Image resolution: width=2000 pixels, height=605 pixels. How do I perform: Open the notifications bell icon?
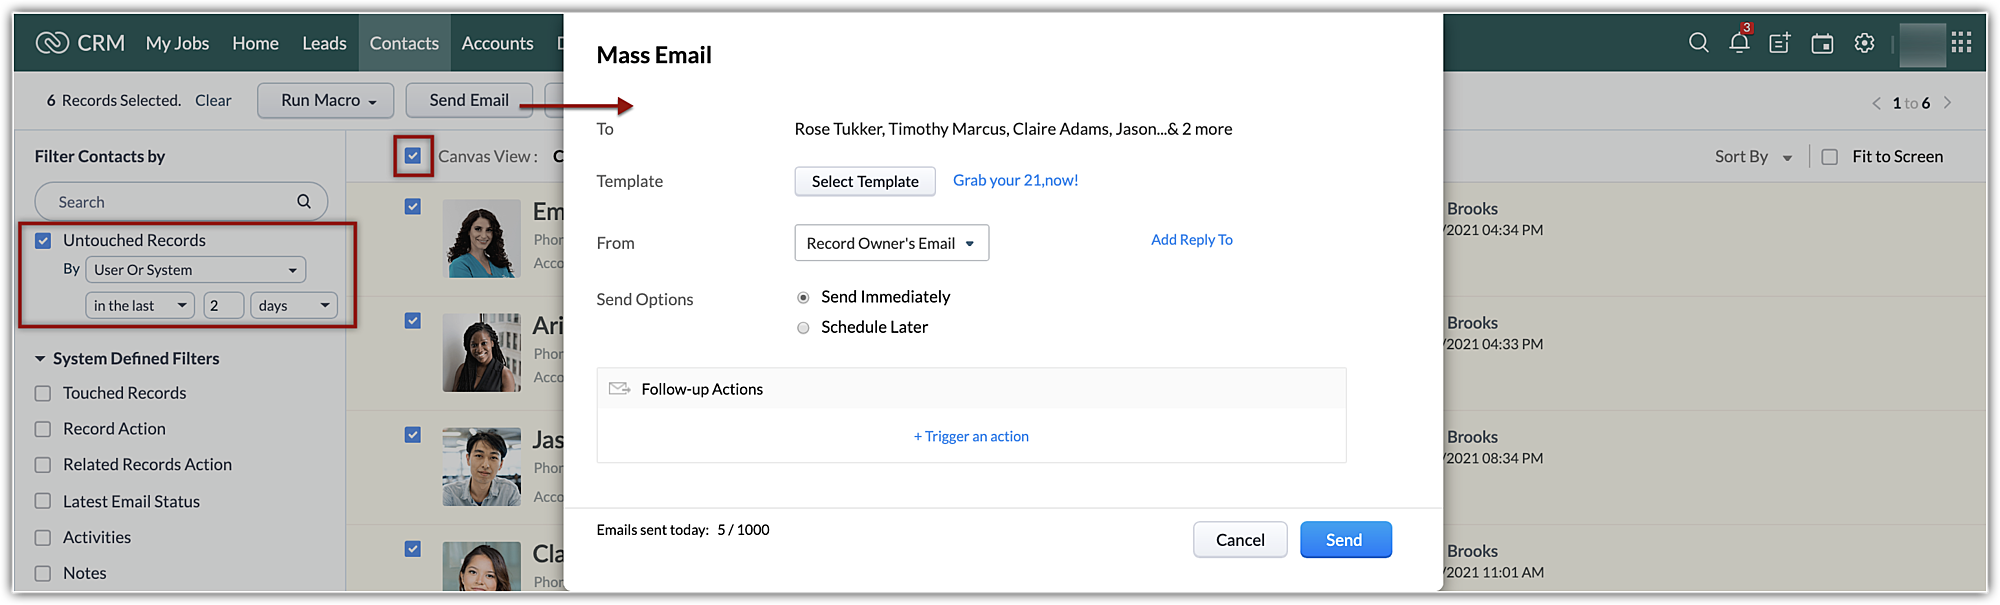tap(1739, 43)
